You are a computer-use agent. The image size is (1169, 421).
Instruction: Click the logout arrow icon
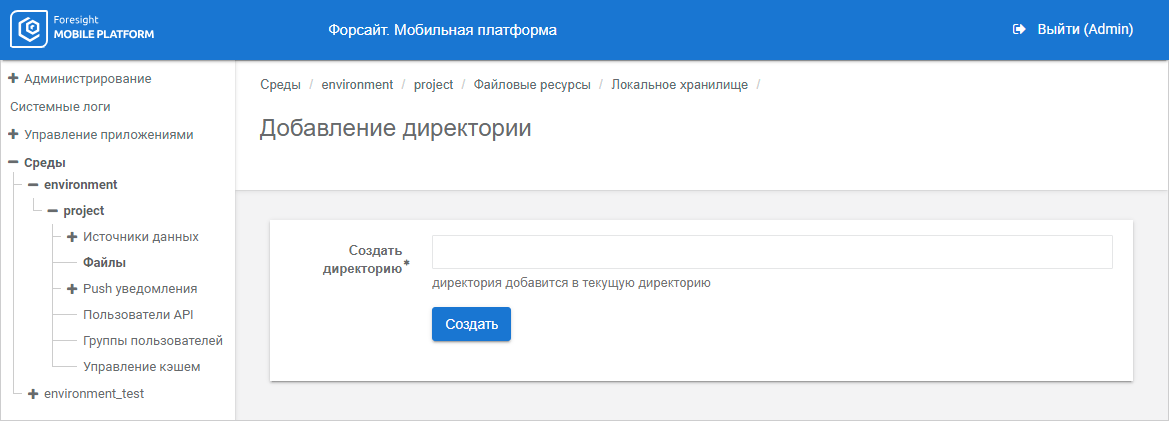coord(1019,30)
